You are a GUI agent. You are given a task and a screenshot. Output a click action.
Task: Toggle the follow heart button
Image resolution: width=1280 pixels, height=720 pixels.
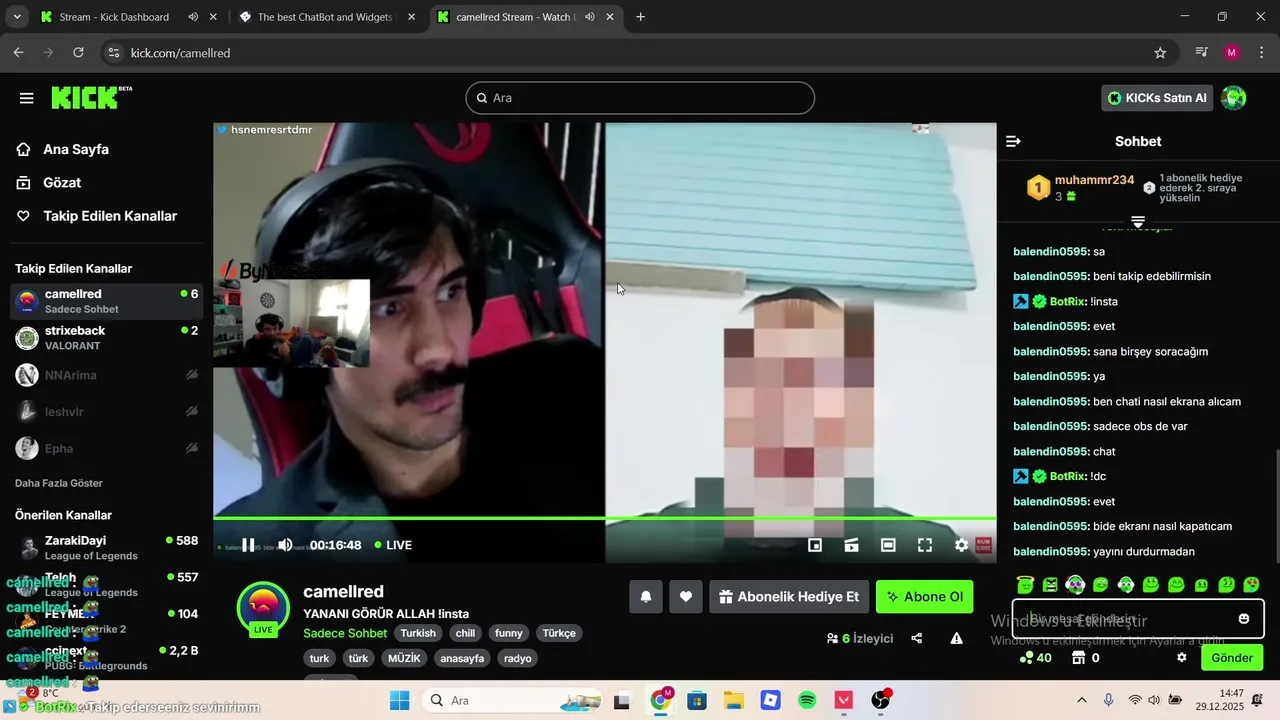686,597
